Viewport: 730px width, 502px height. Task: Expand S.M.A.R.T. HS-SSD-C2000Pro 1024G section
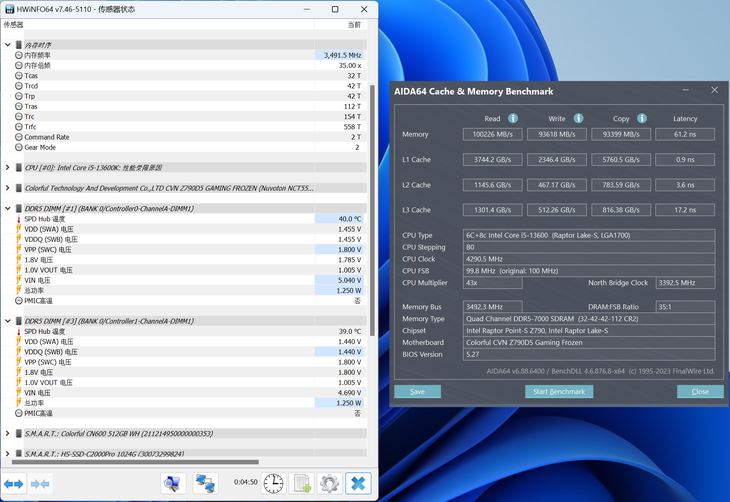click(x=8, y=454)
